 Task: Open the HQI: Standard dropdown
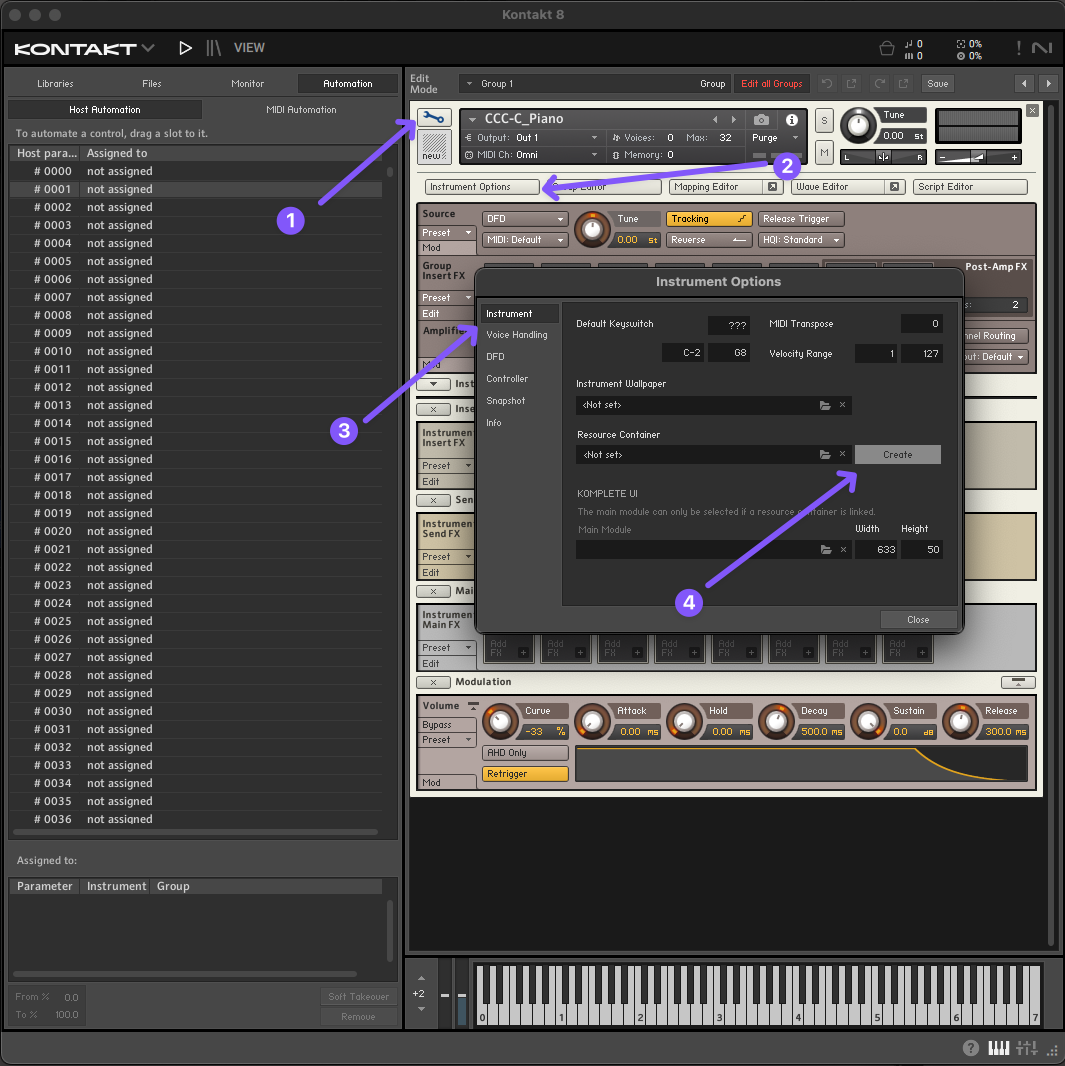(x=800, y=240)
